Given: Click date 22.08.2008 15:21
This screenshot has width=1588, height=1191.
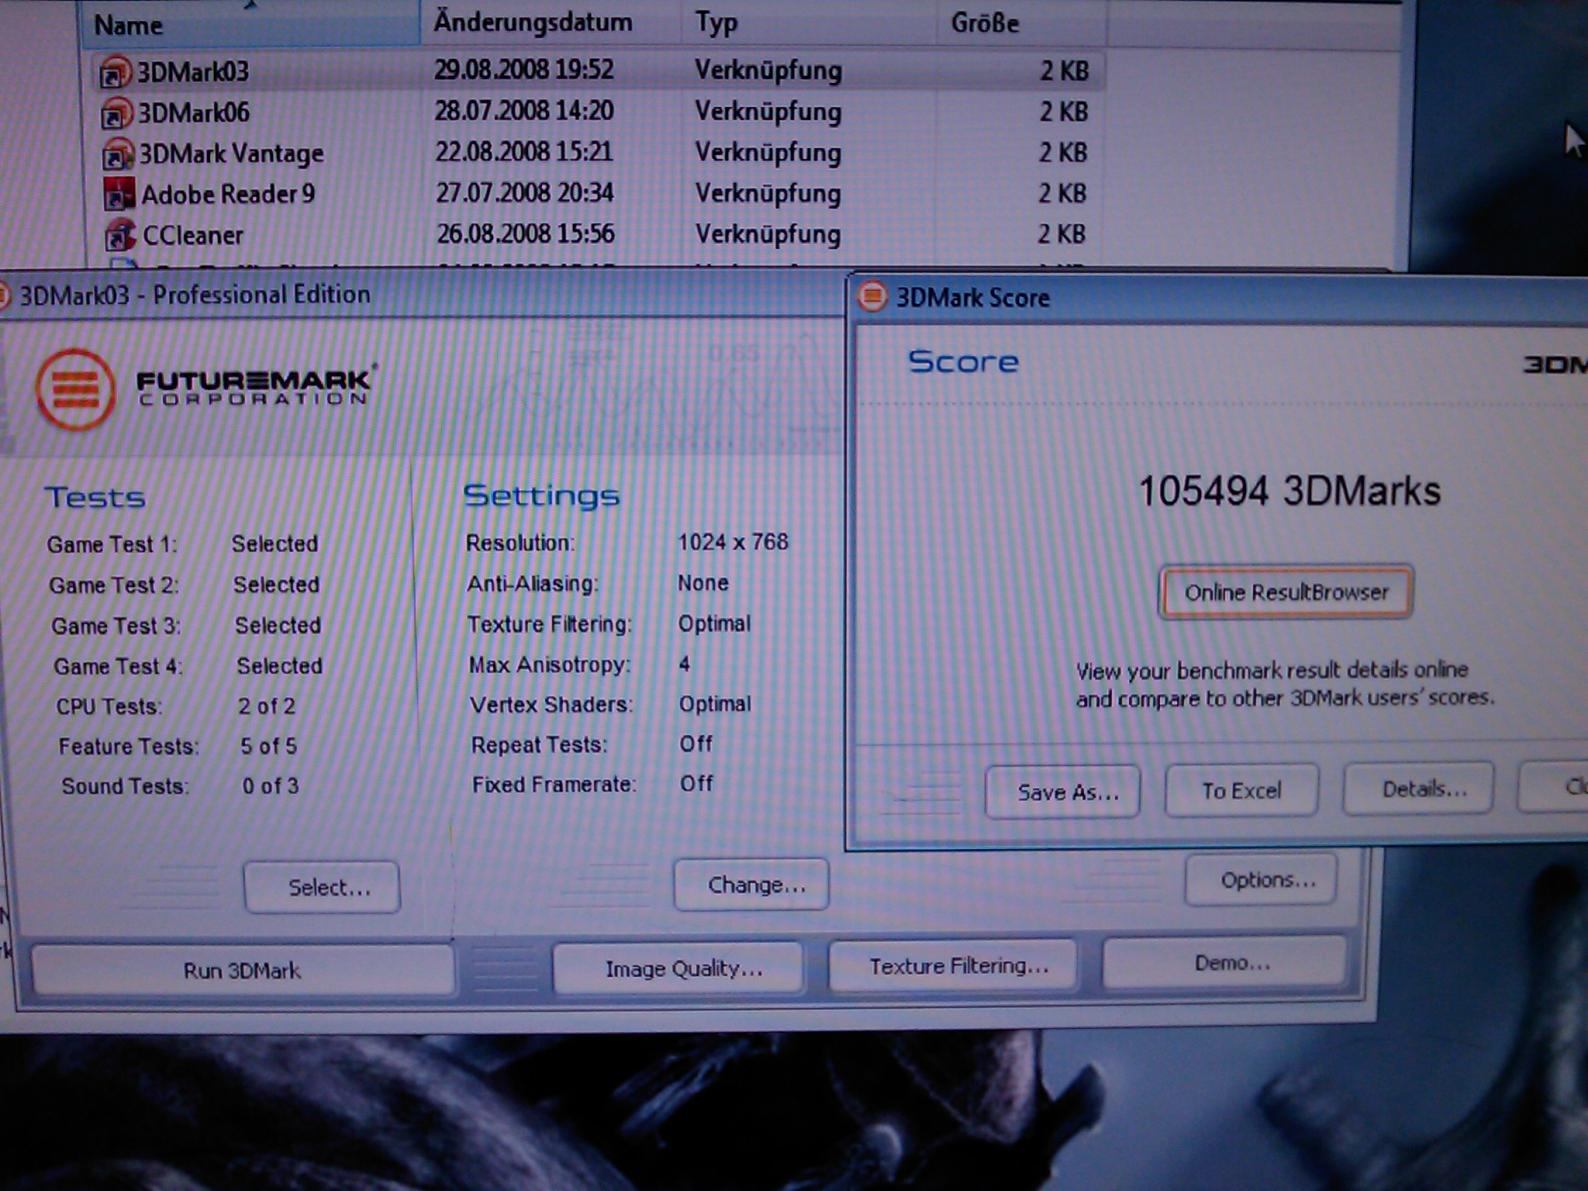Looking at the screenshot, I should [524, 152].
